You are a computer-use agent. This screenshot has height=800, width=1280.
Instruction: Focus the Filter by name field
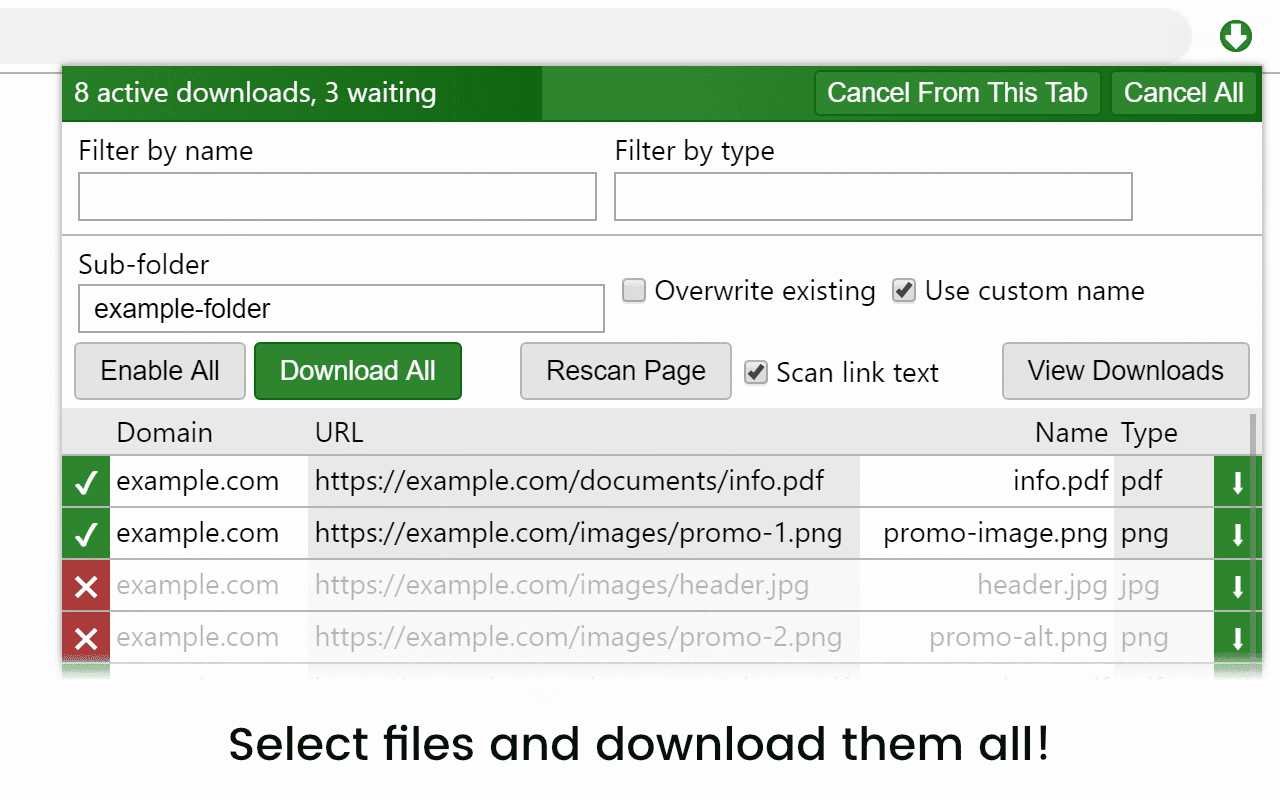(x=337, y=197)
